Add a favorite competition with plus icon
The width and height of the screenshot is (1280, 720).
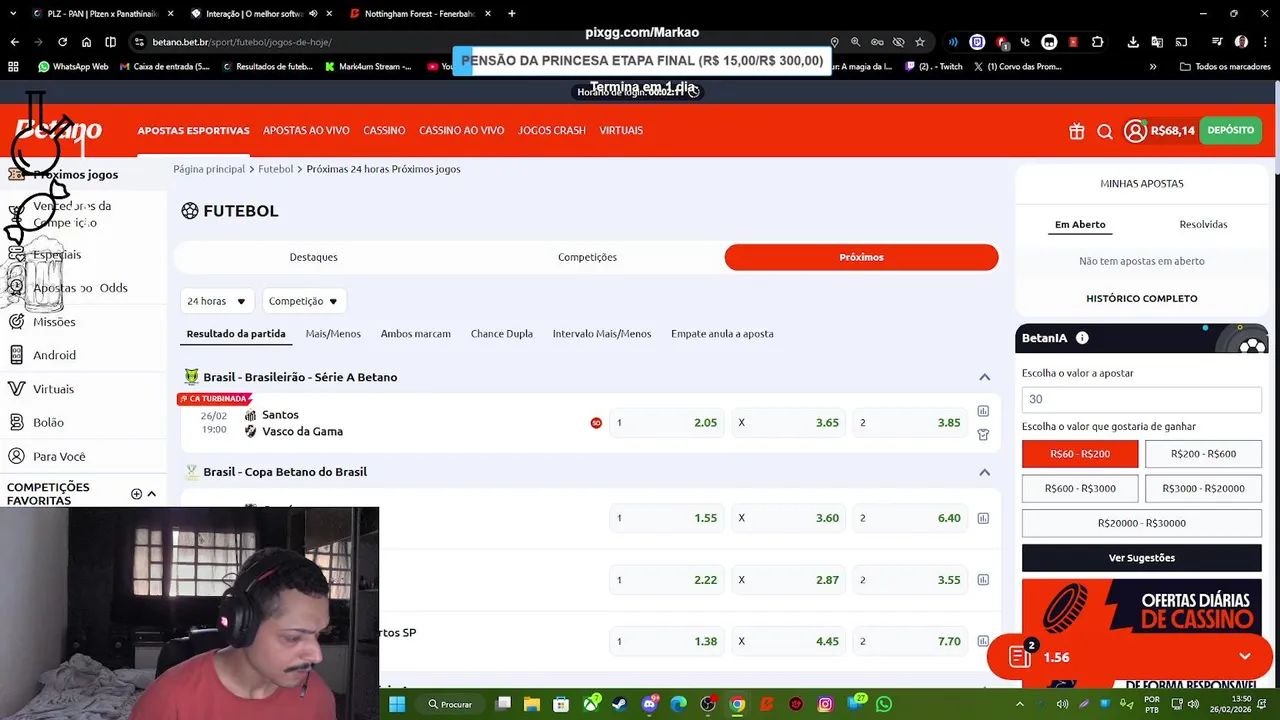(136, 494)
